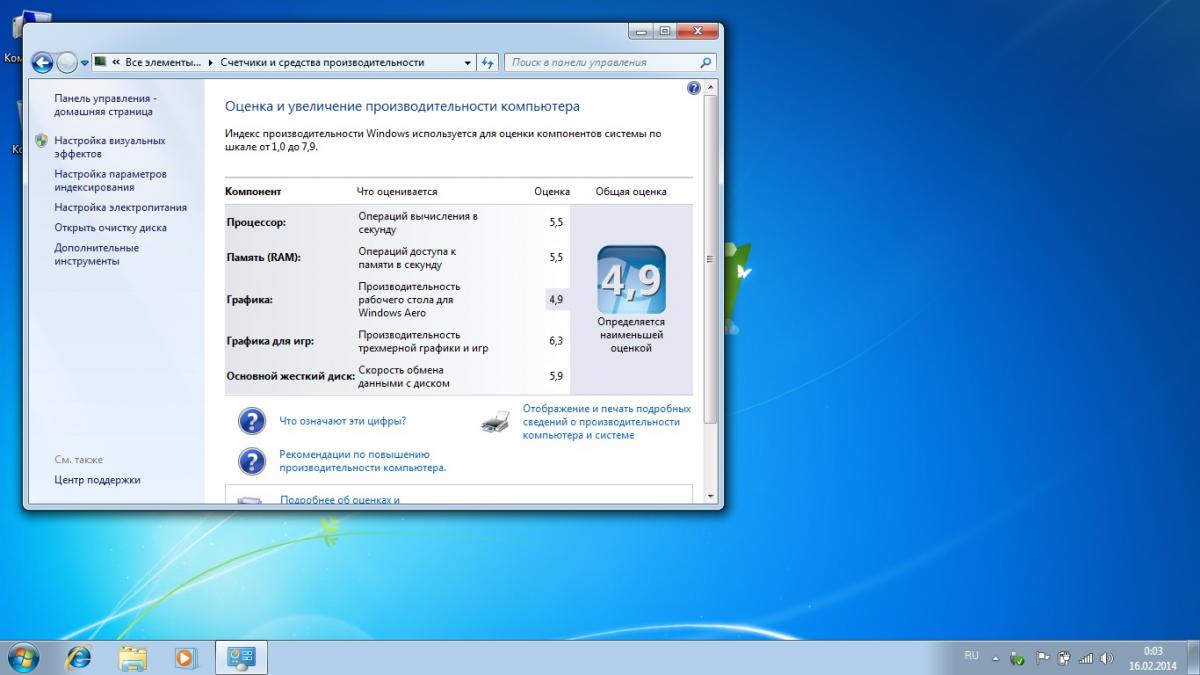Open «Настройка параметров индексирования»
The image size is (1200, 675).
110,180
